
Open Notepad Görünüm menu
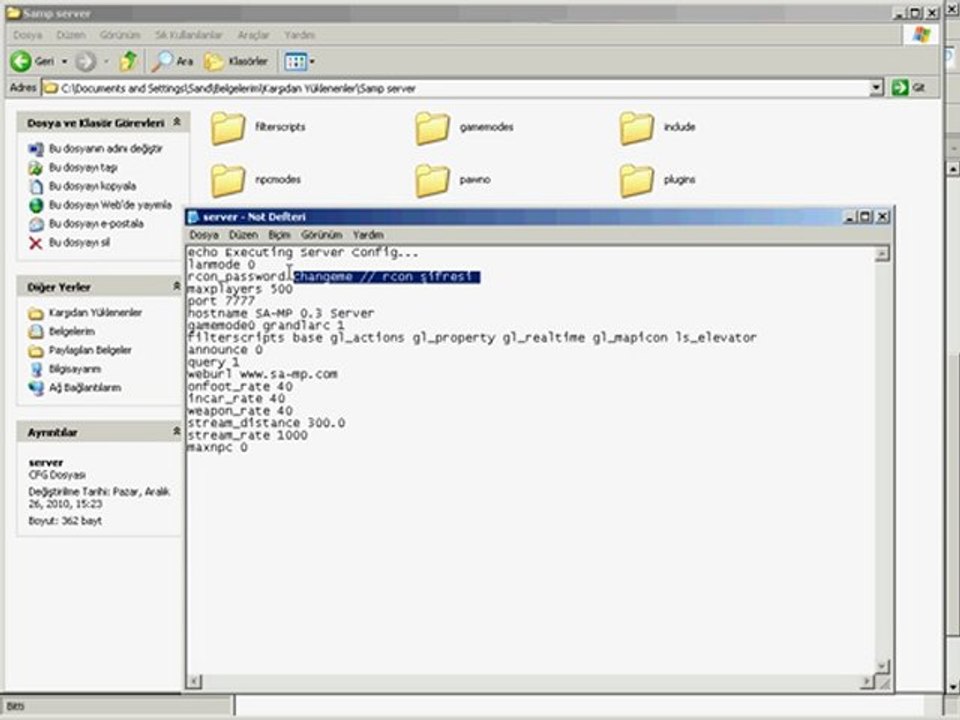coord(321,235)
